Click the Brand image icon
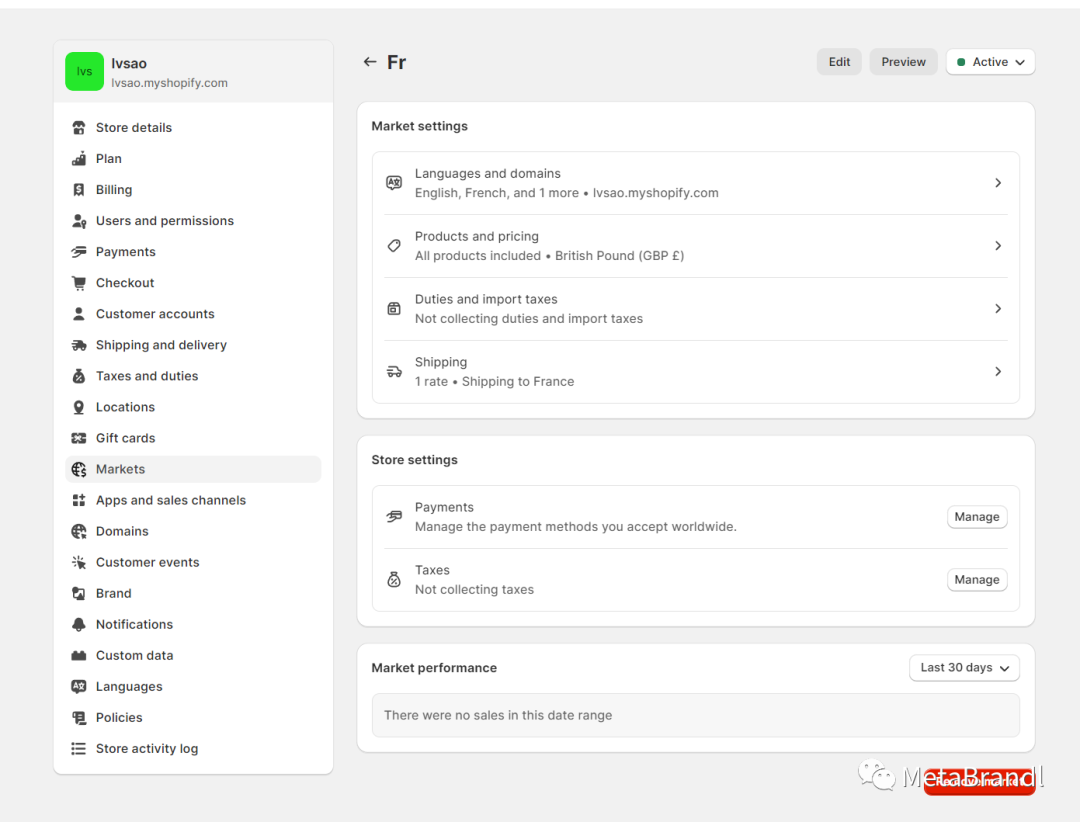This screenshot has height=822, width=1080. tap(79, 593)
